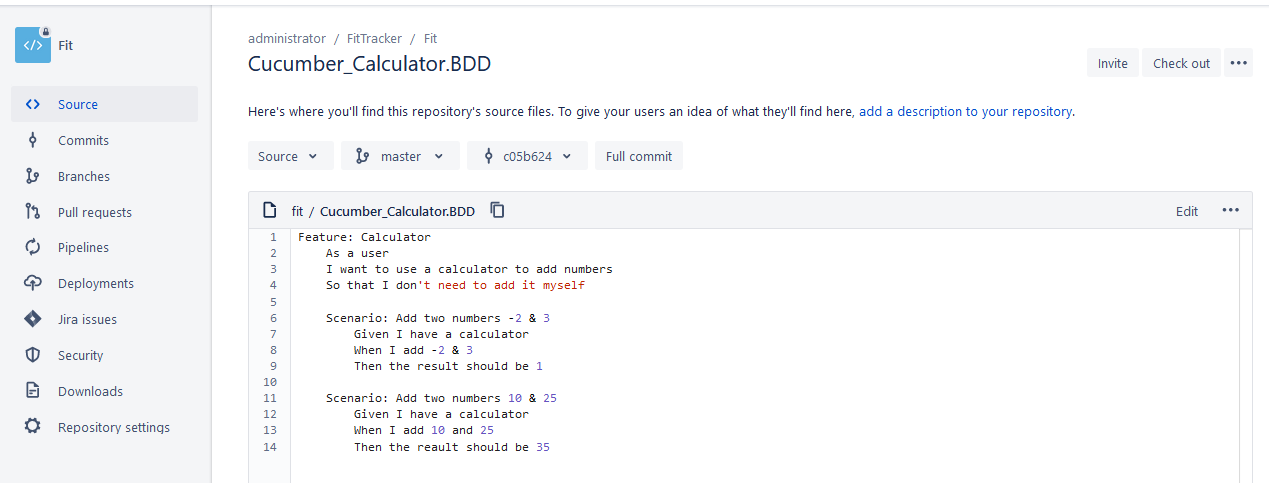Click line number 14 in code gutter
1269x483 pixels.
(270, 447)
